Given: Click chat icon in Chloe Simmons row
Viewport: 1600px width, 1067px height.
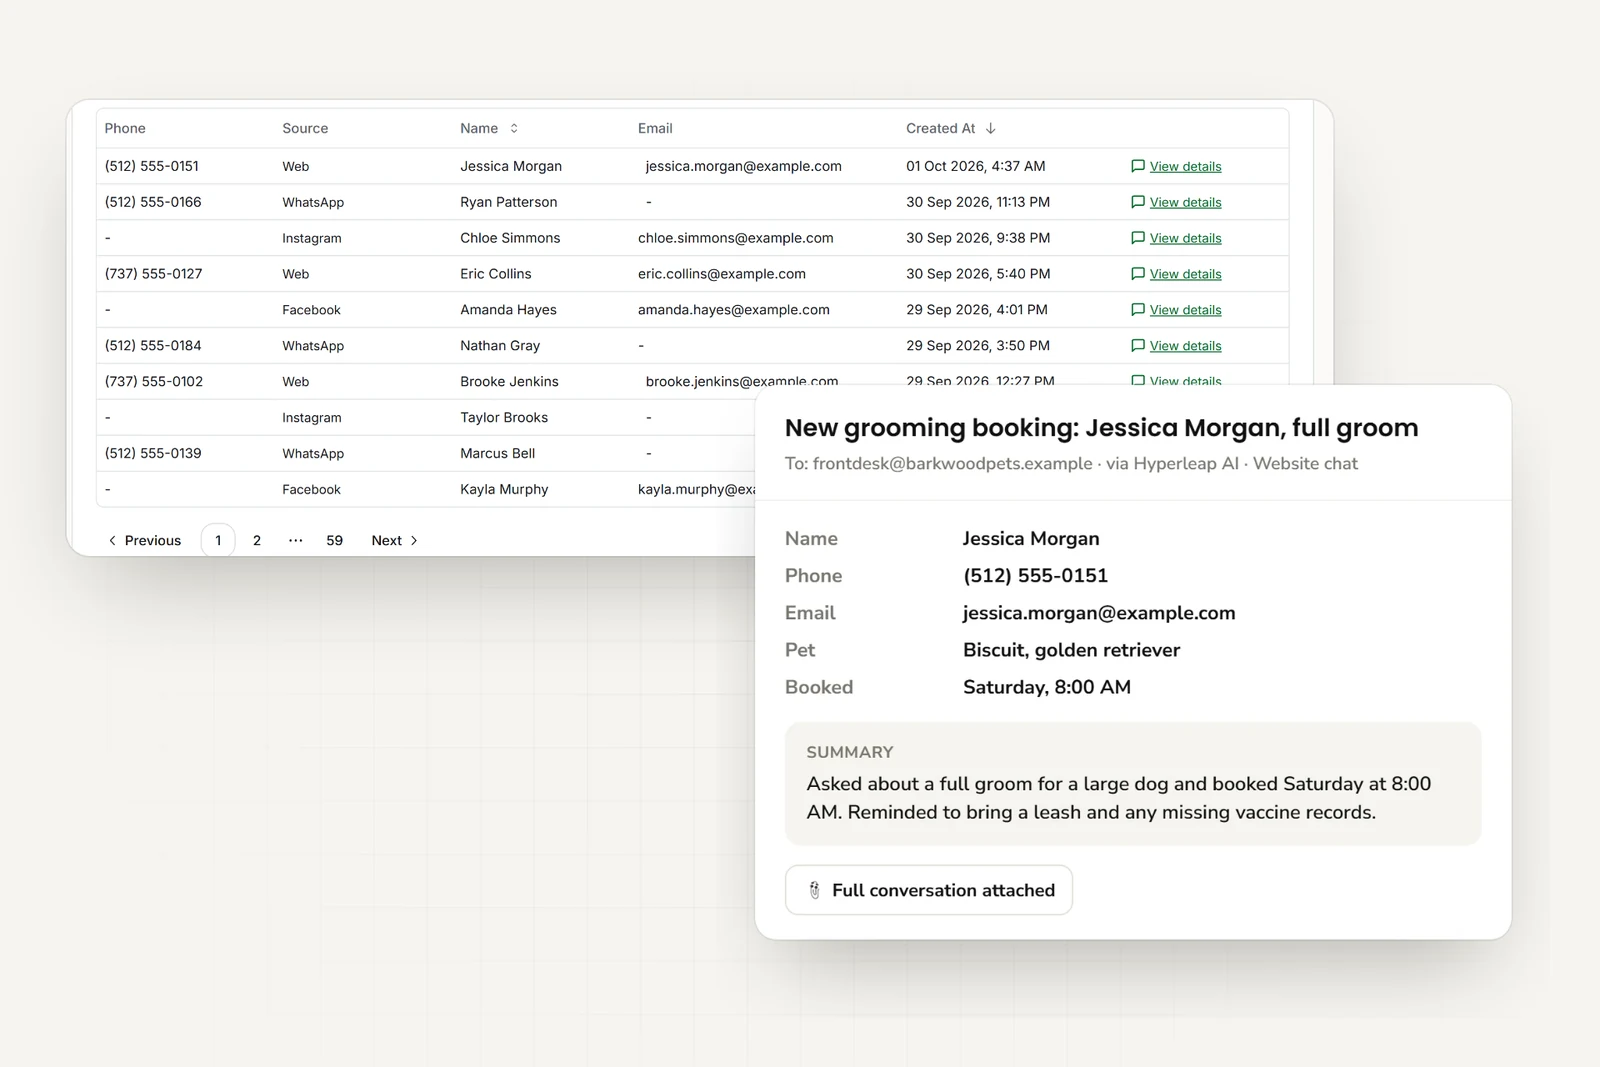Looking at the screenshot, I should (1138, 238).
